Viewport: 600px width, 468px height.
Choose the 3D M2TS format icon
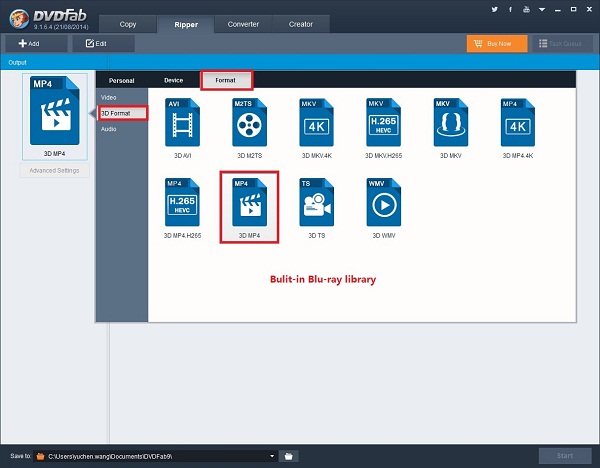click(x=249, y=122)
